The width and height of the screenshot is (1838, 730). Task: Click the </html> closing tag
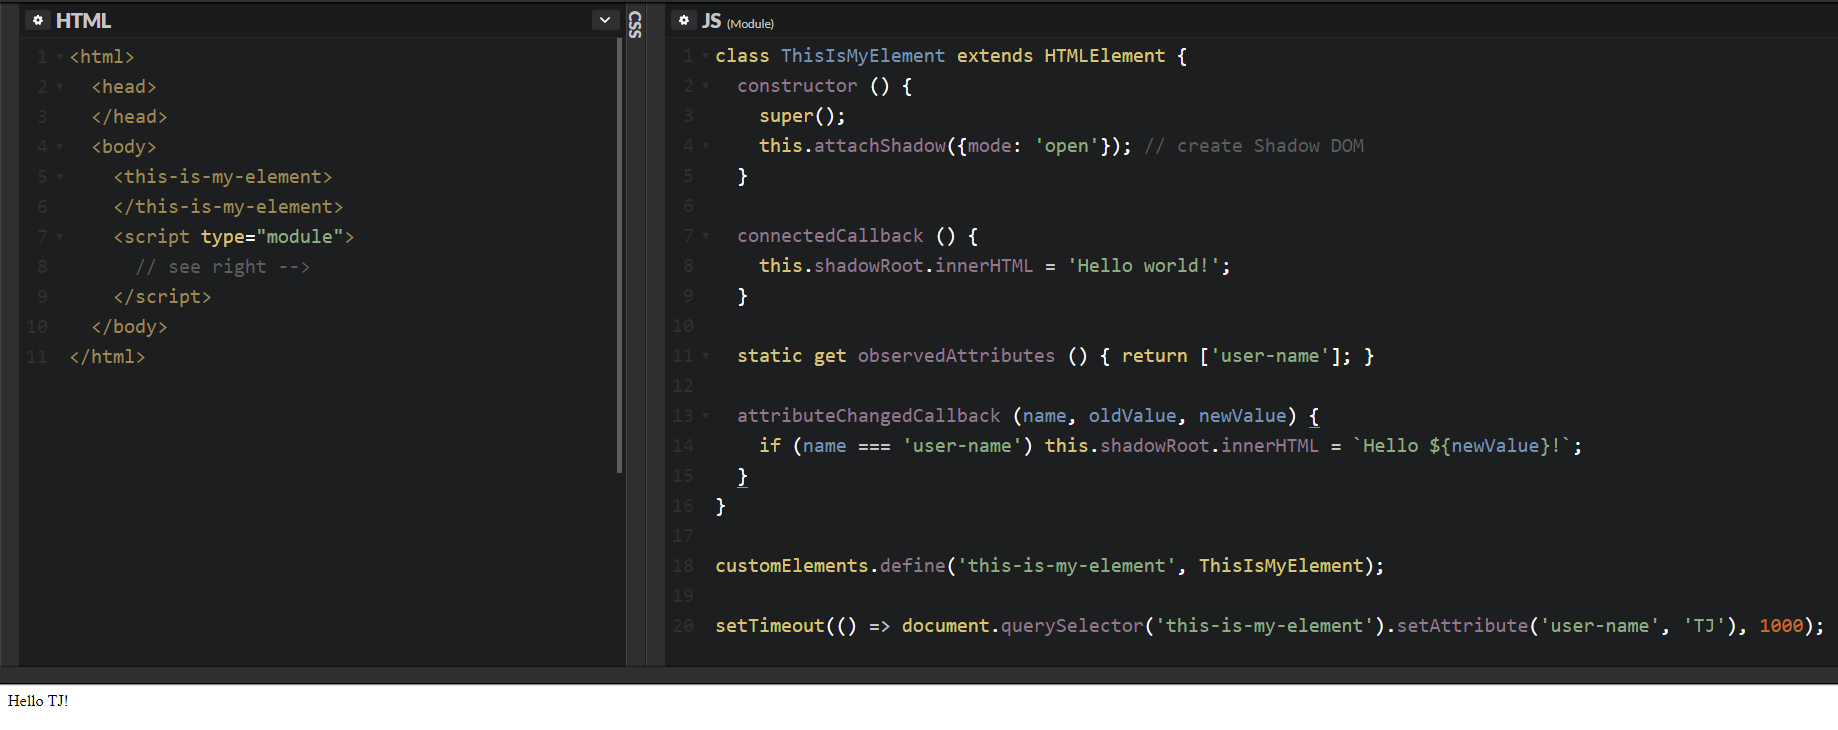(x=107, y=357)
